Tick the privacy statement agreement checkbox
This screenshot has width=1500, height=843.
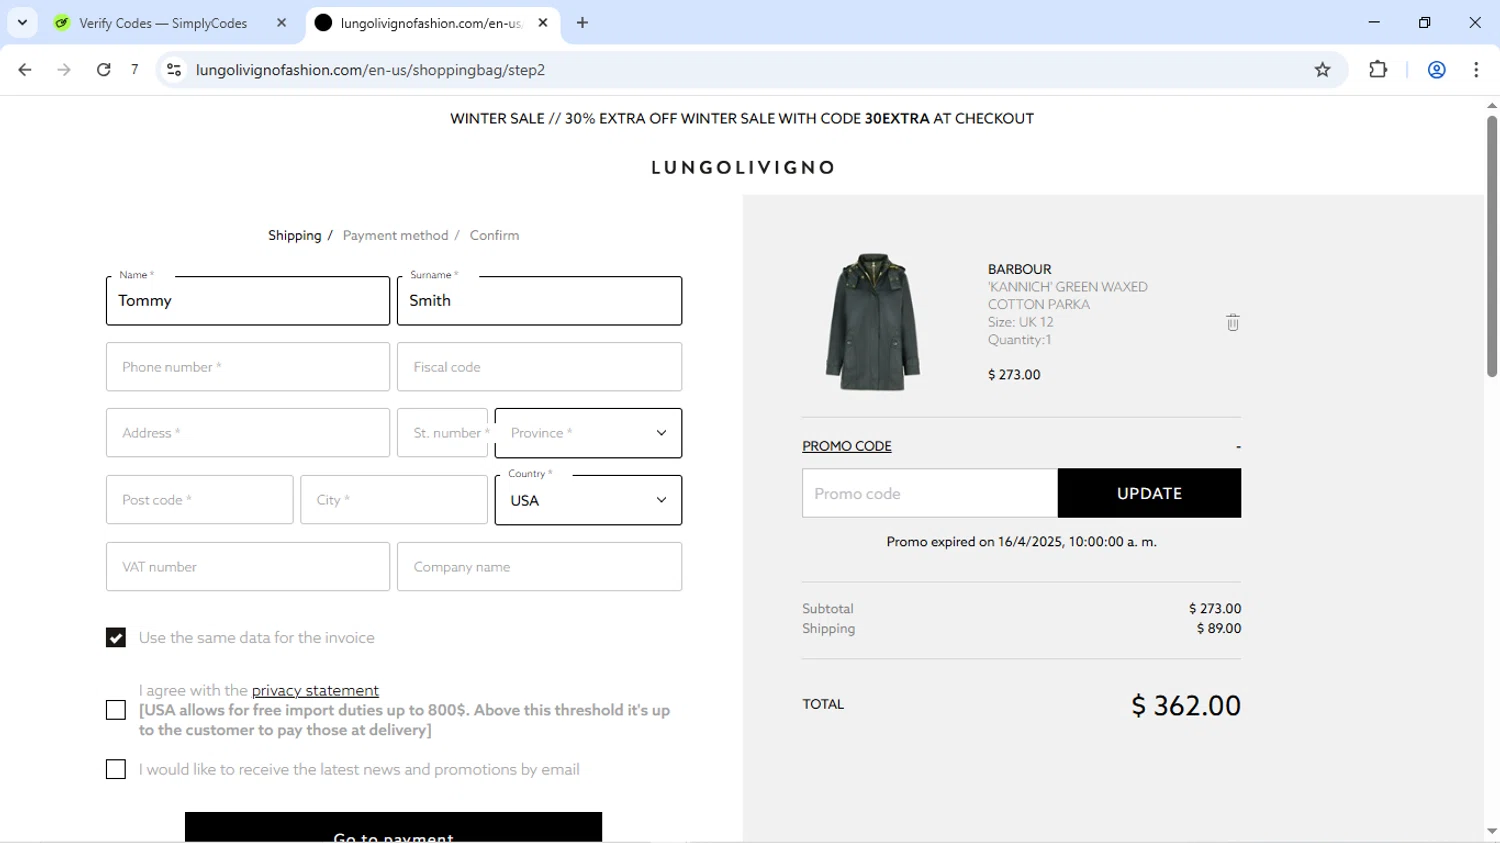click(x=116, y=710)
